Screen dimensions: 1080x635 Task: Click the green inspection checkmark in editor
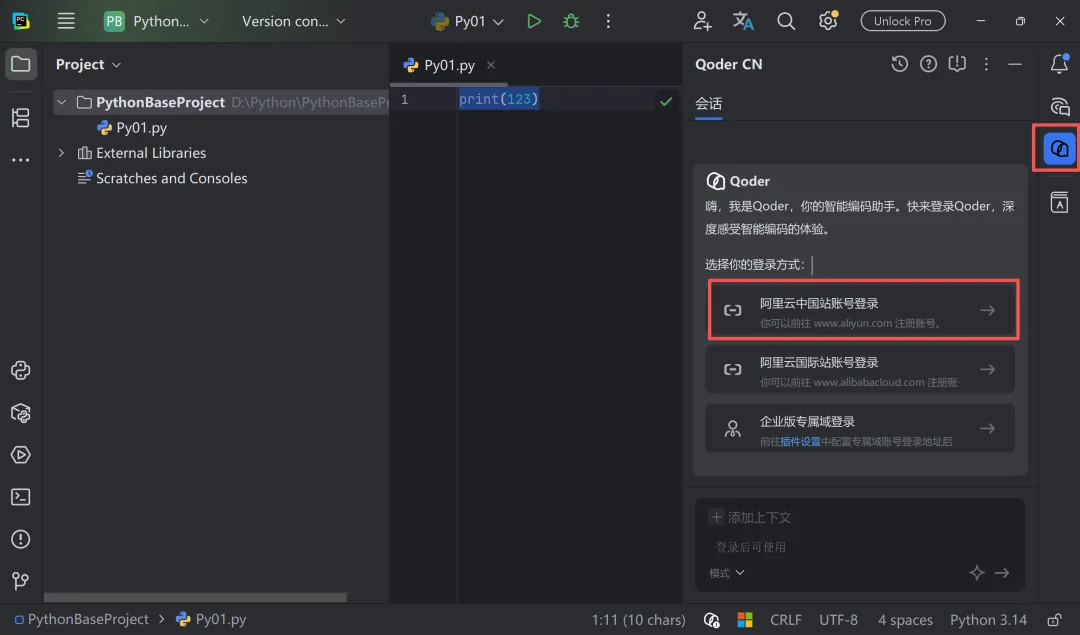(665, 101)
